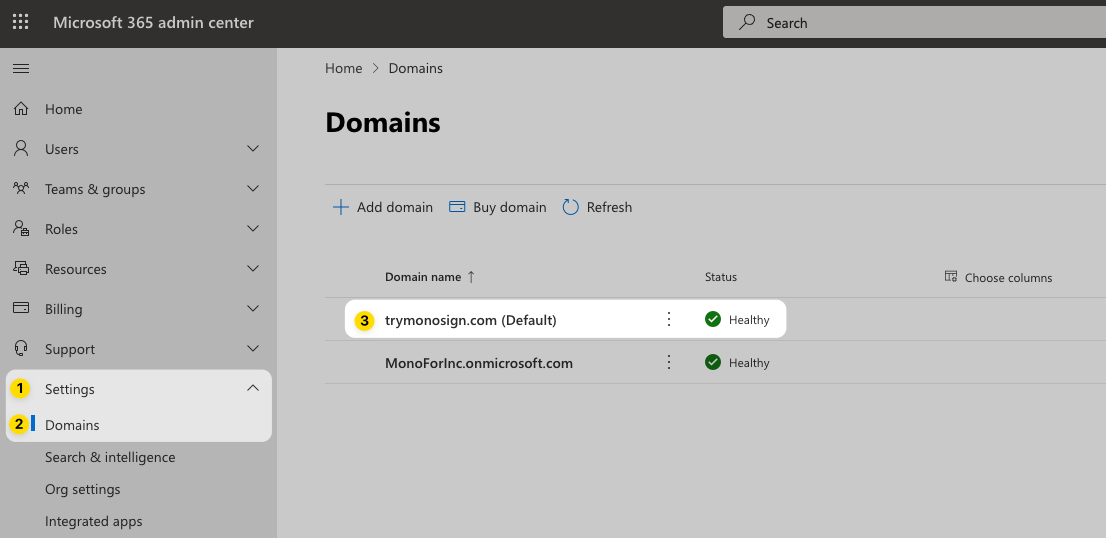Click the Choose columns table icon
Screen dimensions: 1106x538
[x=951, y=276]
